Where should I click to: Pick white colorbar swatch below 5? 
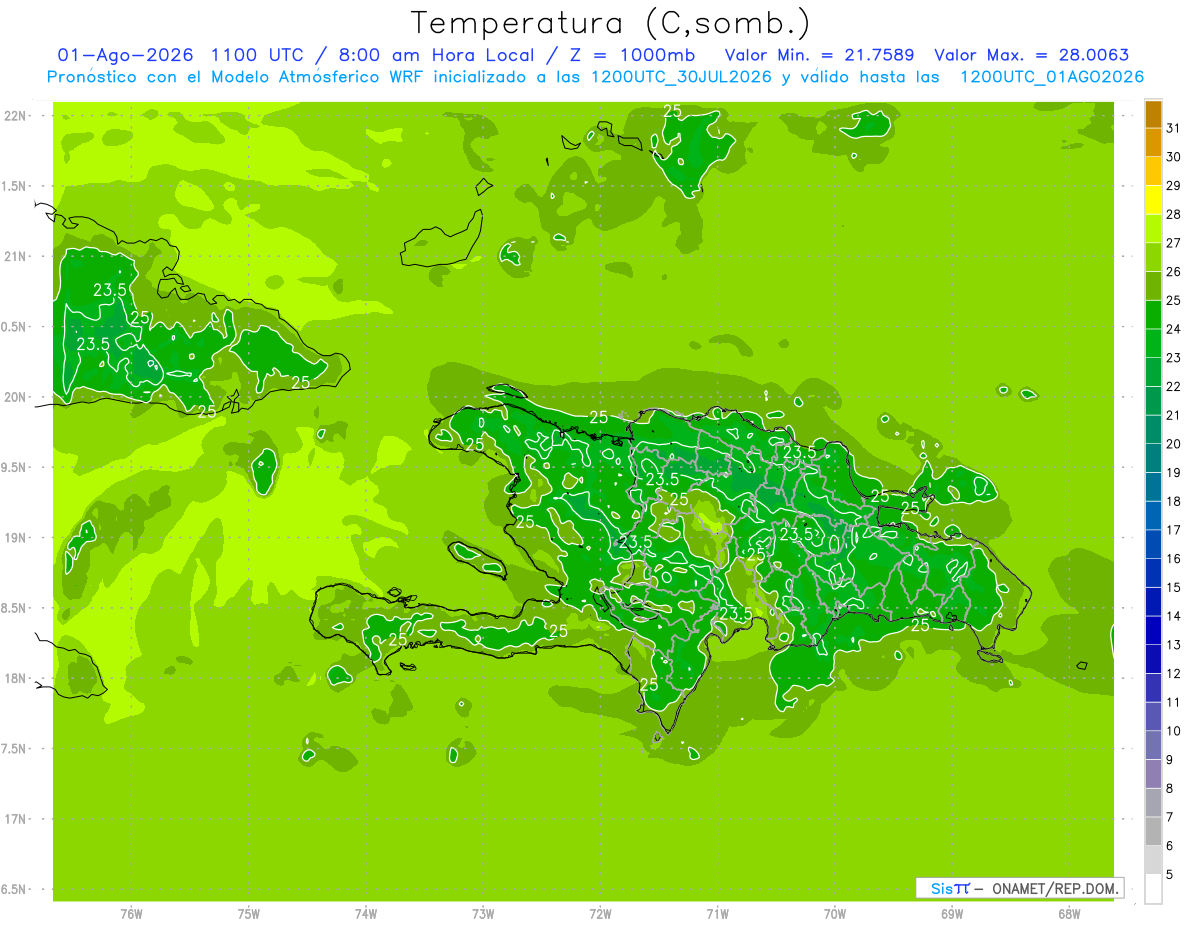[x=1154, y=889]
